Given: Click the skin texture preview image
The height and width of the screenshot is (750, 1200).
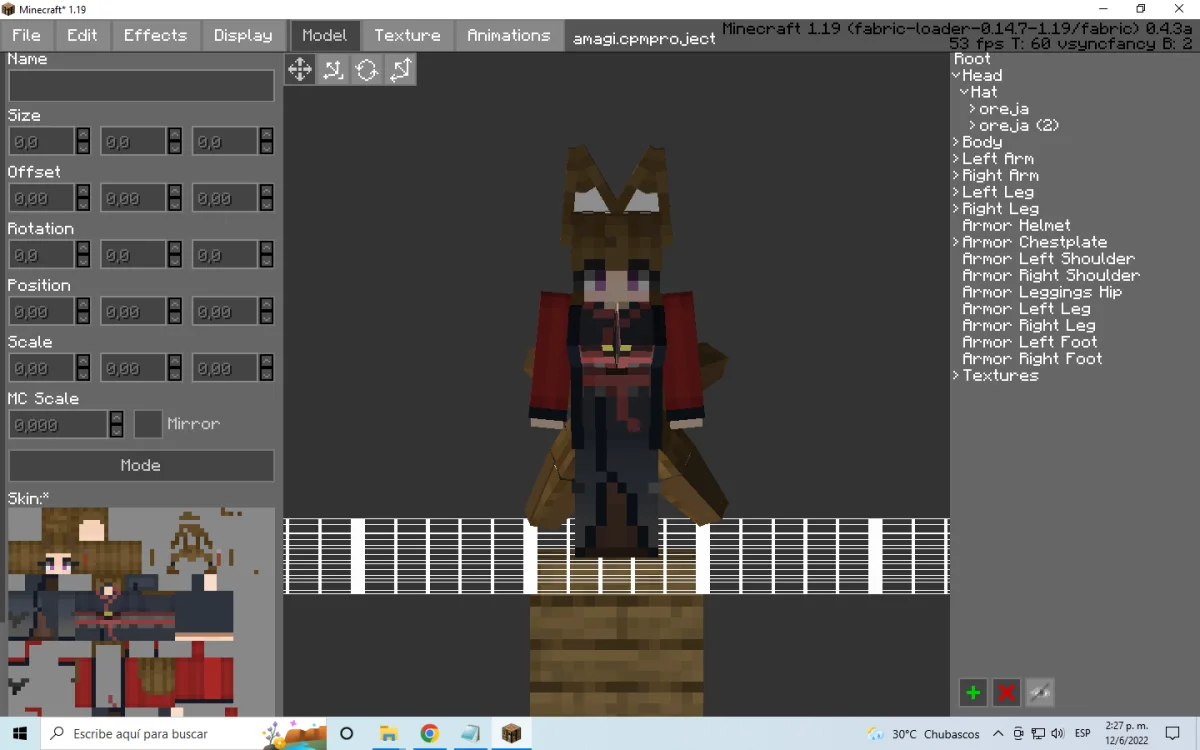Looking at the screenshot, I should click(141, 612).
